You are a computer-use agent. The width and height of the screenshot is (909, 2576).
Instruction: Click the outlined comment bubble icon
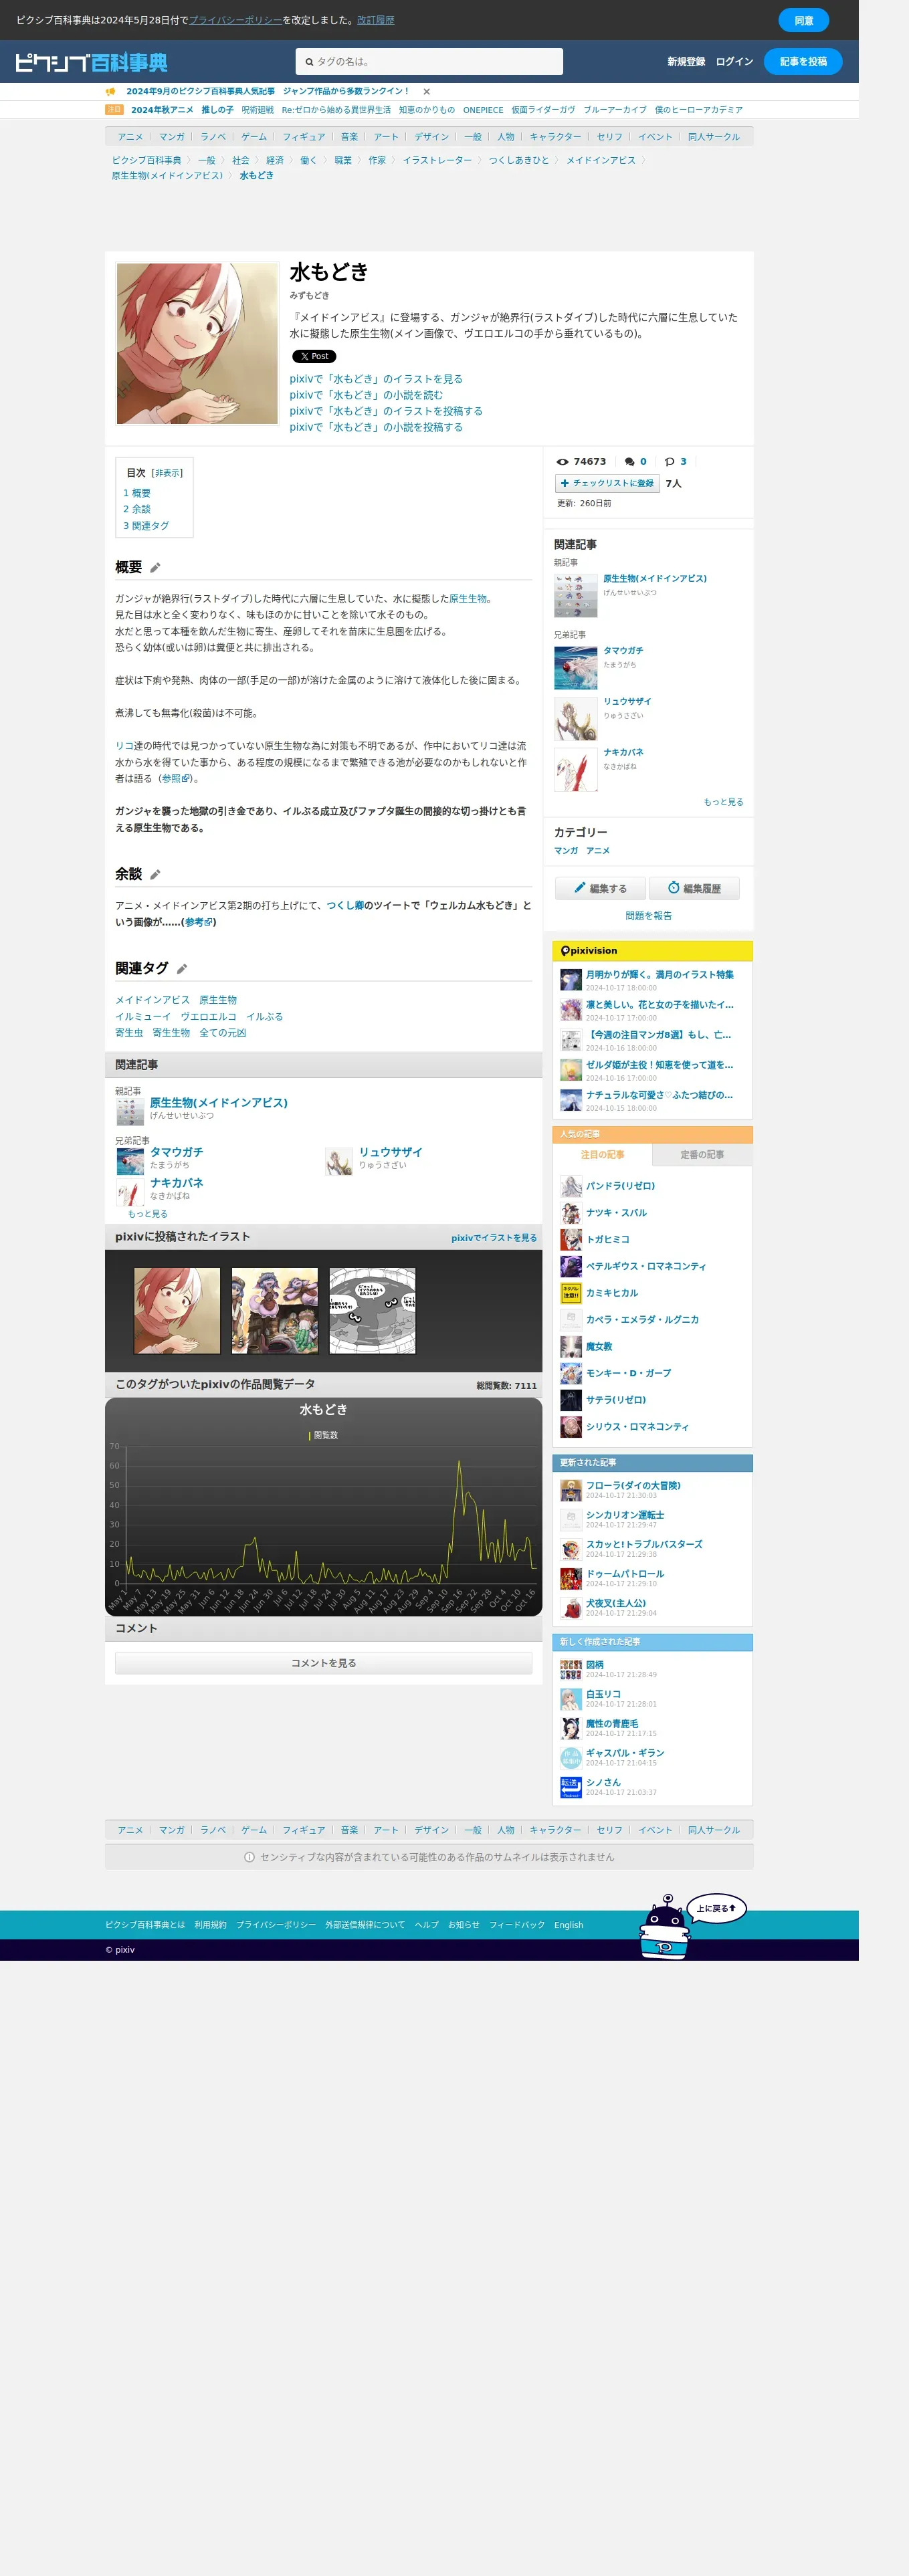(670, 462)
